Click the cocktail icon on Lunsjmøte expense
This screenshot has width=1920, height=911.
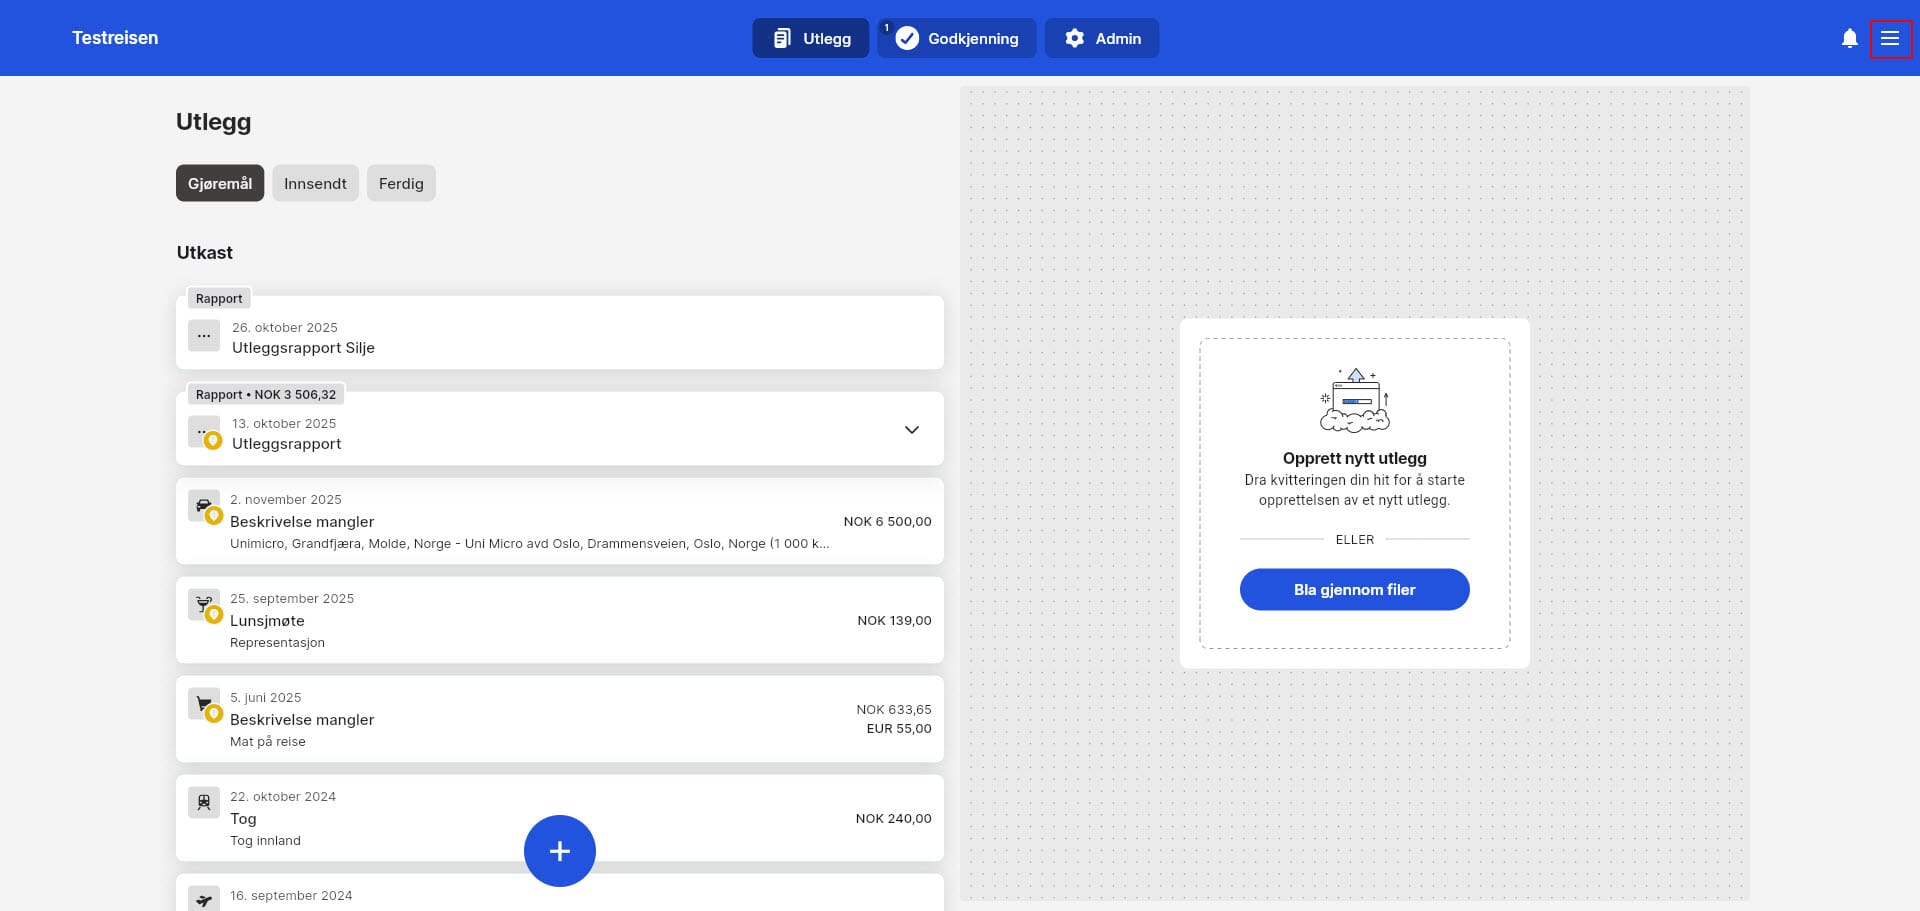click(x=203, y=605)
